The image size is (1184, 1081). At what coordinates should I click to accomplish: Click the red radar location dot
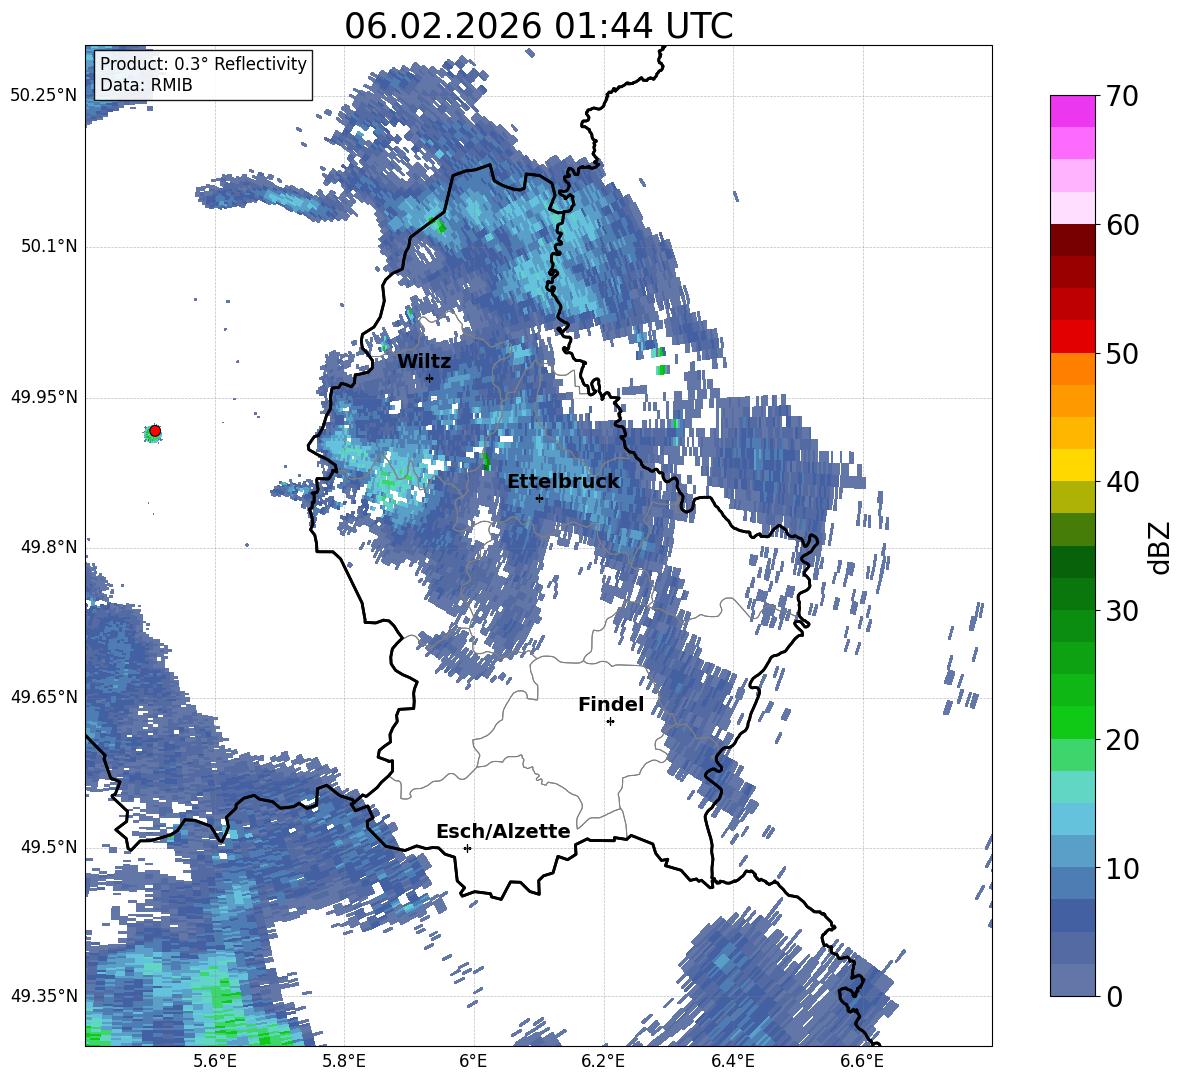point(155,431)
